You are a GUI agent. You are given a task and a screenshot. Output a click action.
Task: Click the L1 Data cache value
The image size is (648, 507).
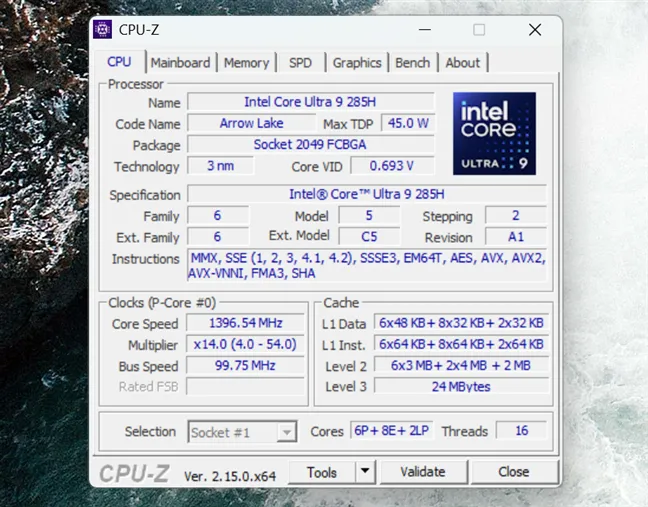point(461,323)
